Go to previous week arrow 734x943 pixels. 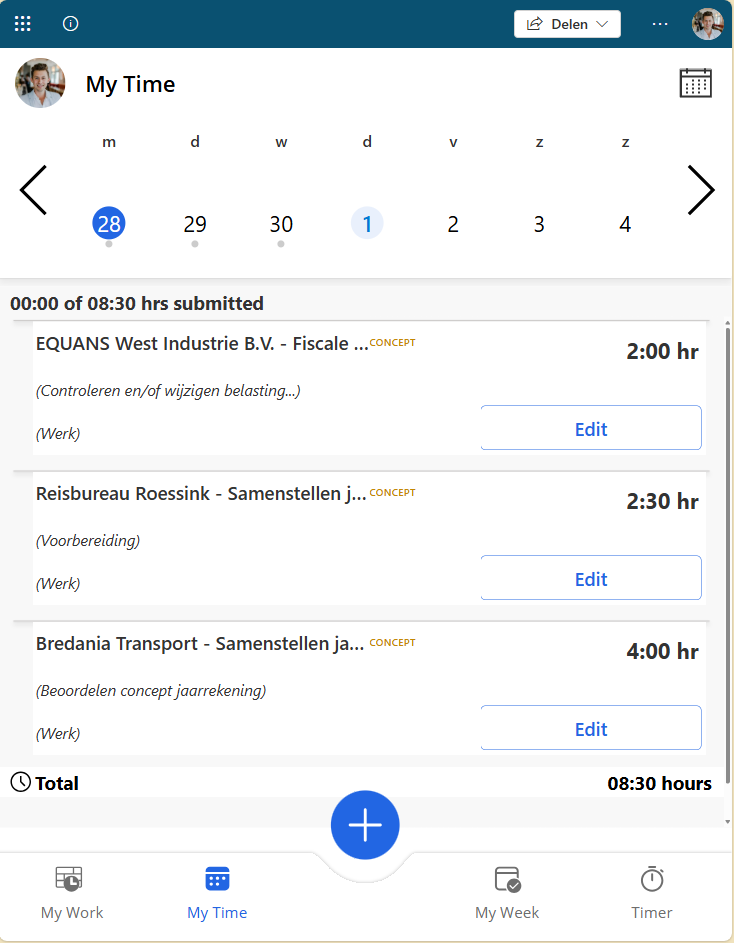click(x=33, y=190)
